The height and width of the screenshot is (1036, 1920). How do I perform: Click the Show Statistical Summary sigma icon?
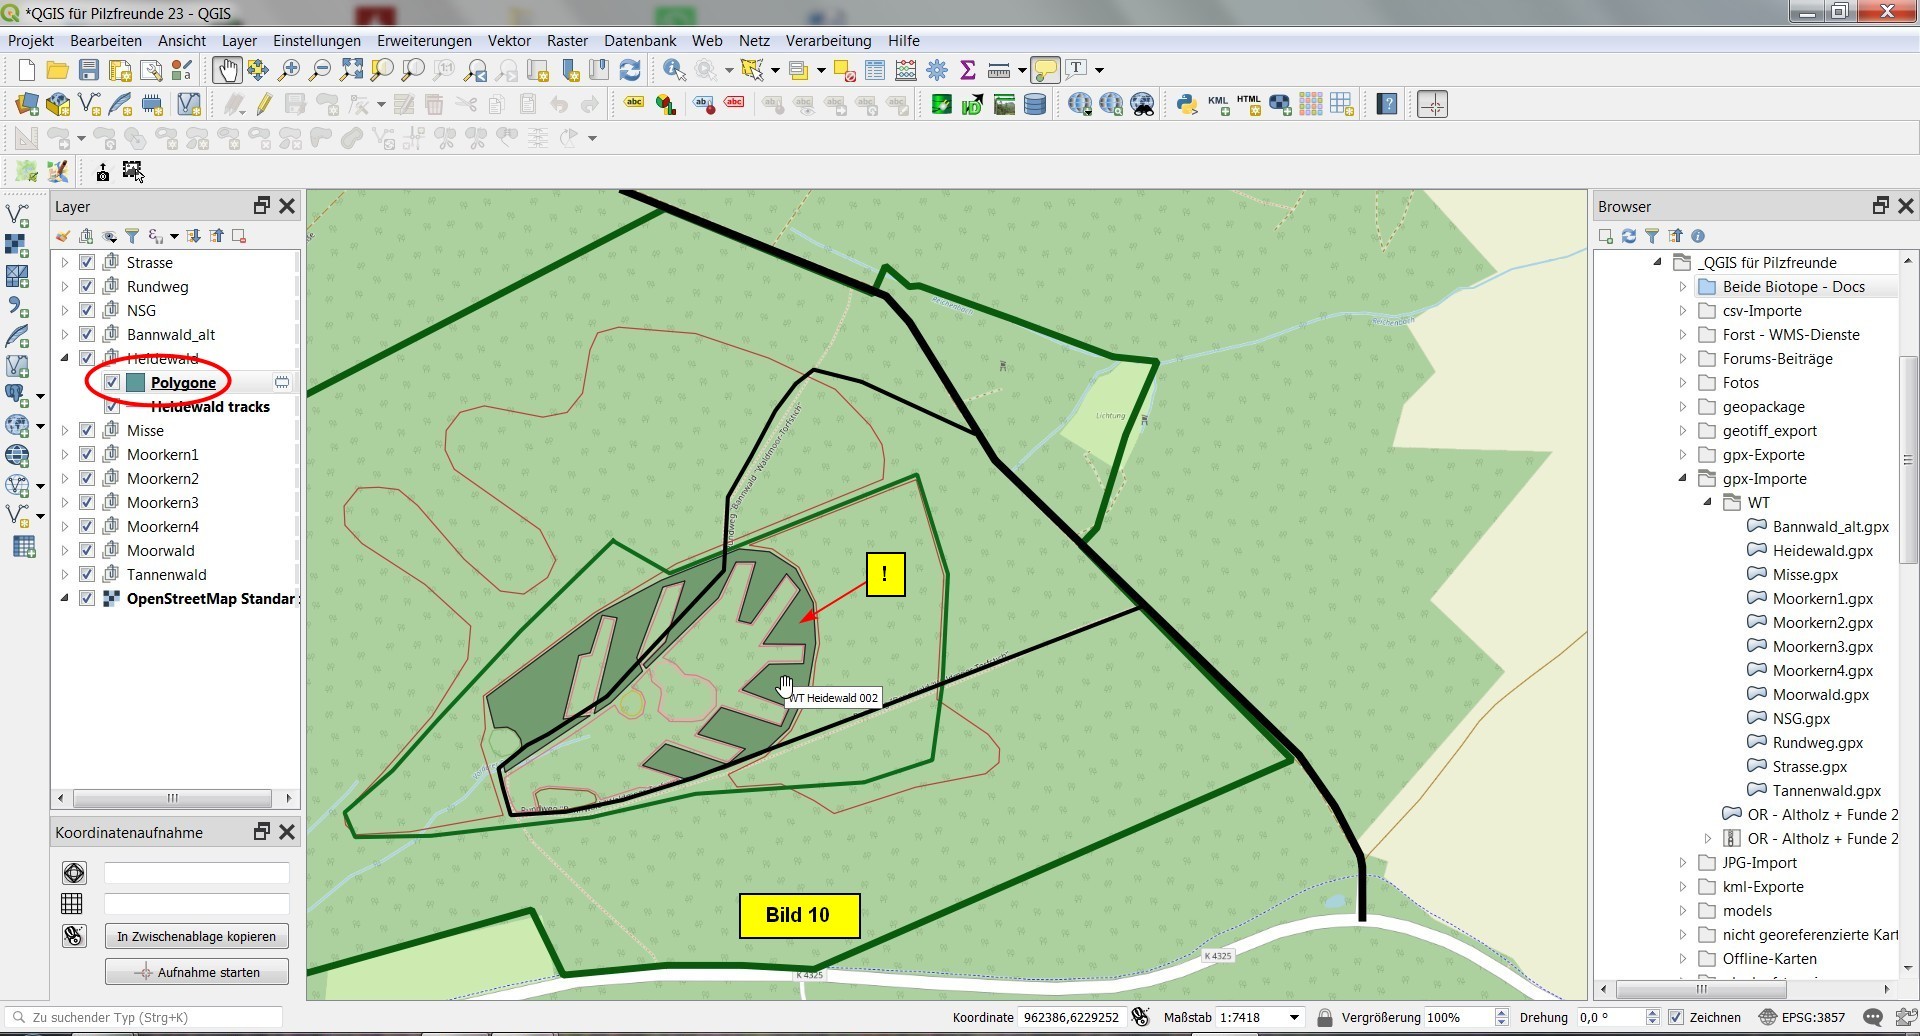tap(967, 70)
